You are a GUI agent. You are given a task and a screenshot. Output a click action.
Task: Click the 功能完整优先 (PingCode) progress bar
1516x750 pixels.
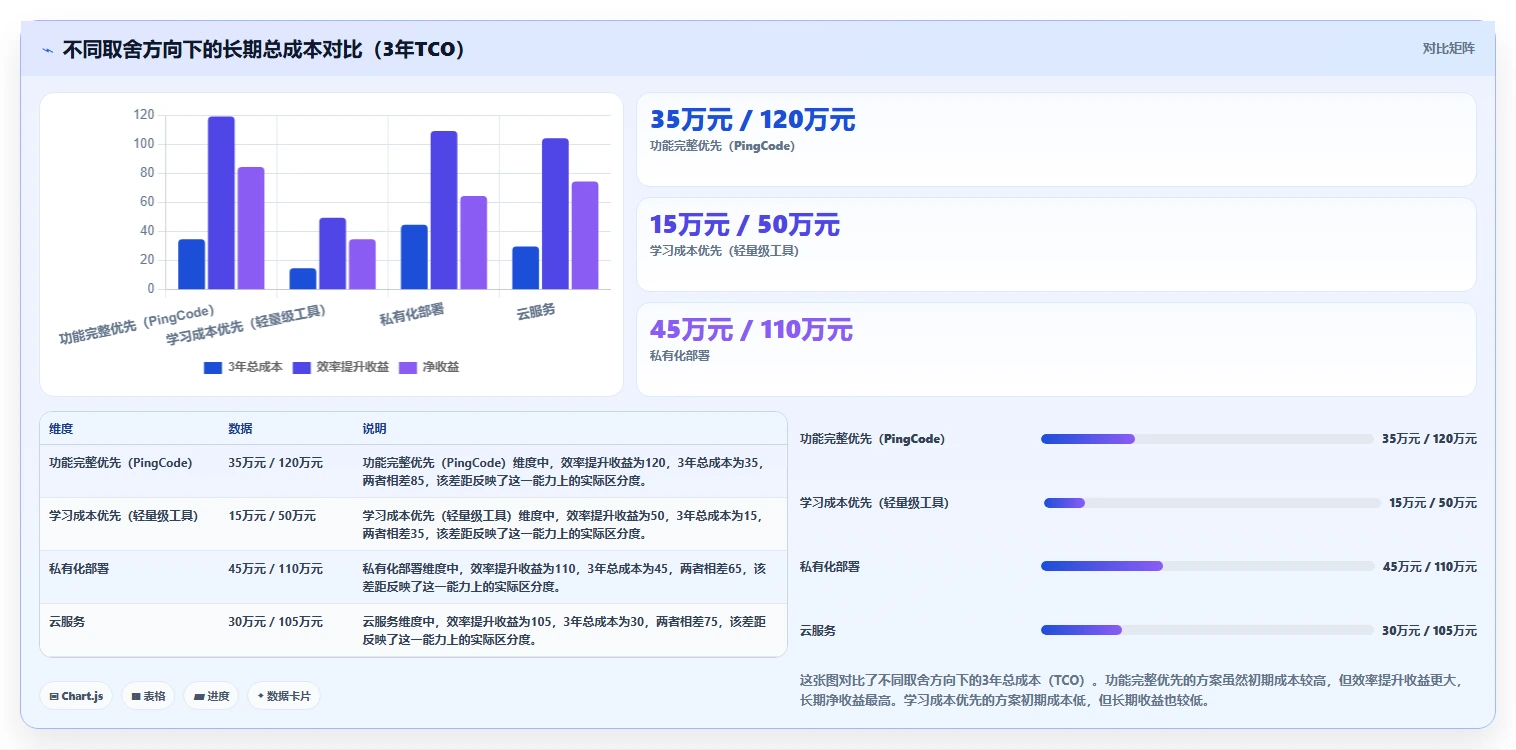point(1207,439)
